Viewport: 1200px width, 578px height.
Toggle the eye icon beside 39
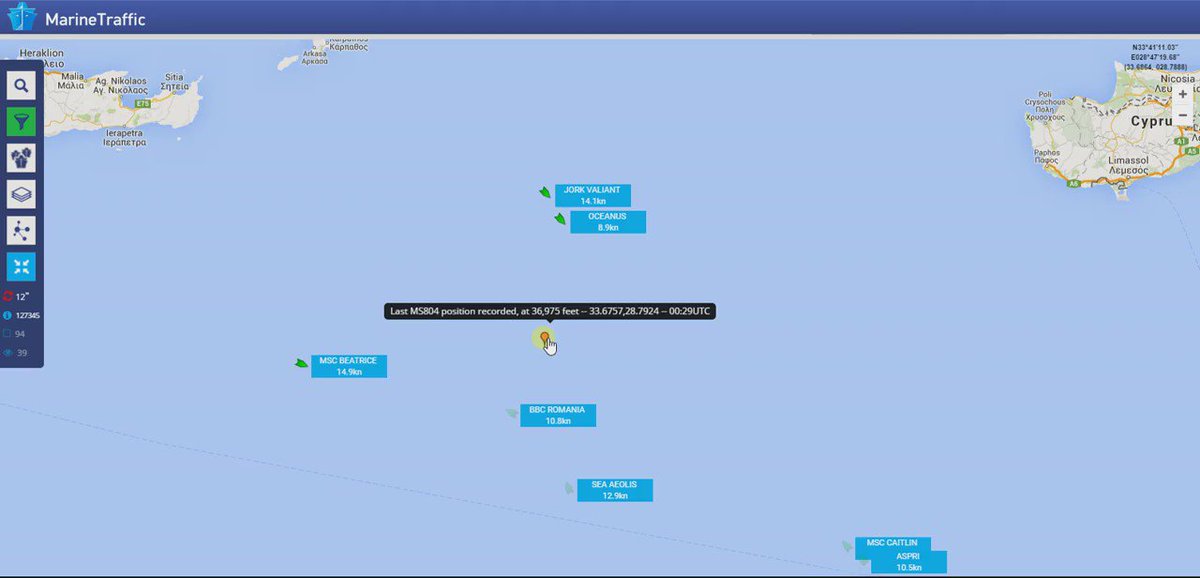coord(8,353)
